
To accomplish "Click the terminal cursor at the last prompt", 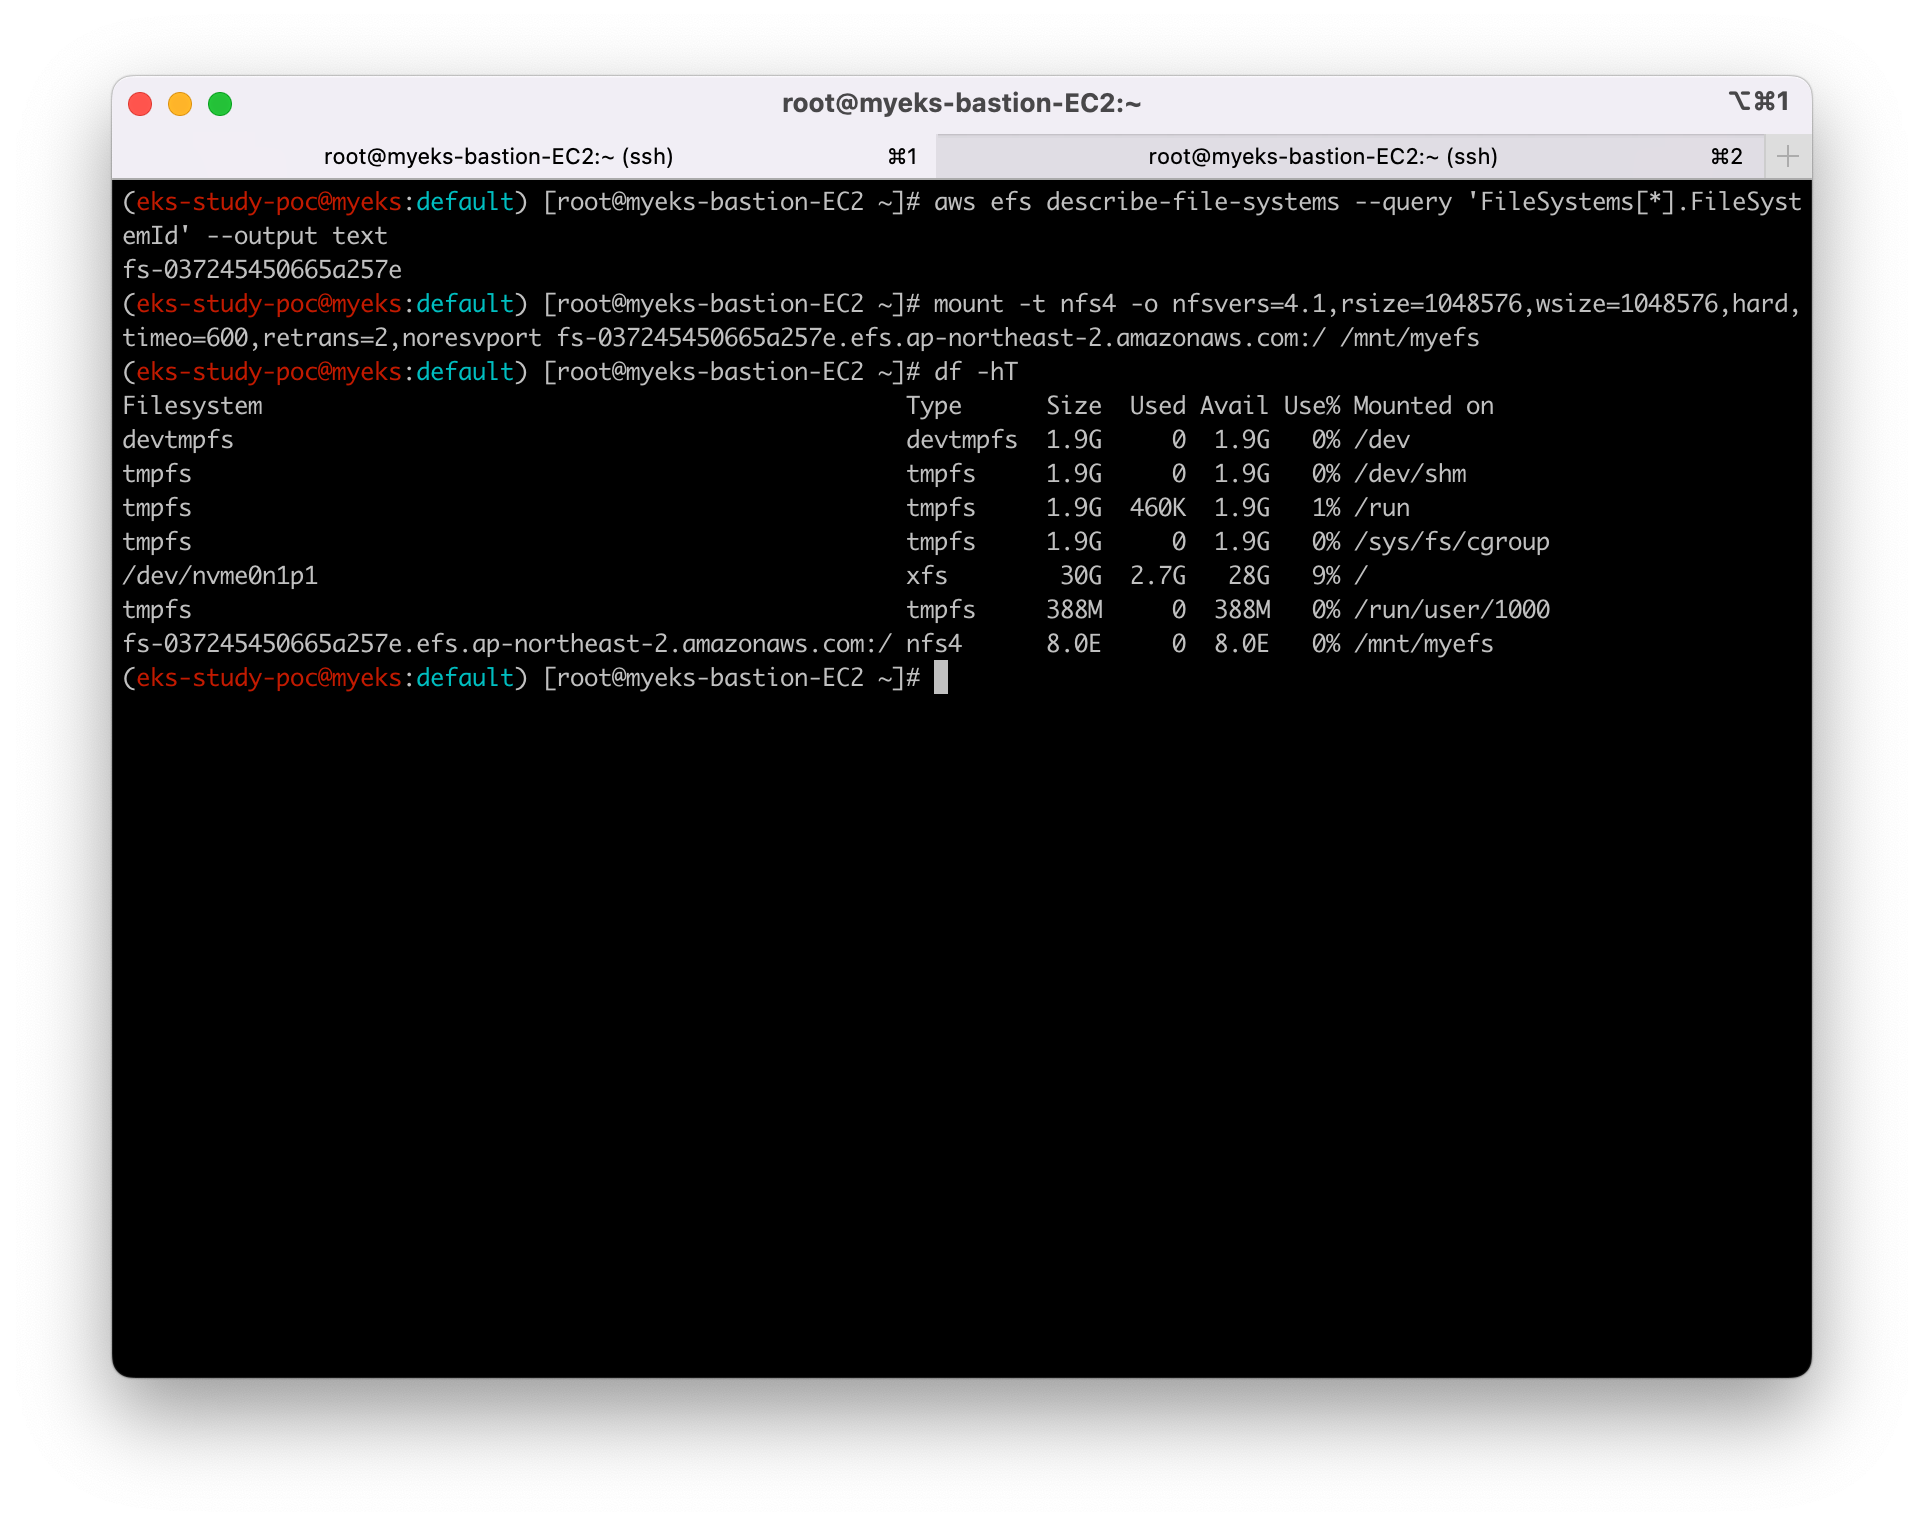I will click(x=940, y=678).
